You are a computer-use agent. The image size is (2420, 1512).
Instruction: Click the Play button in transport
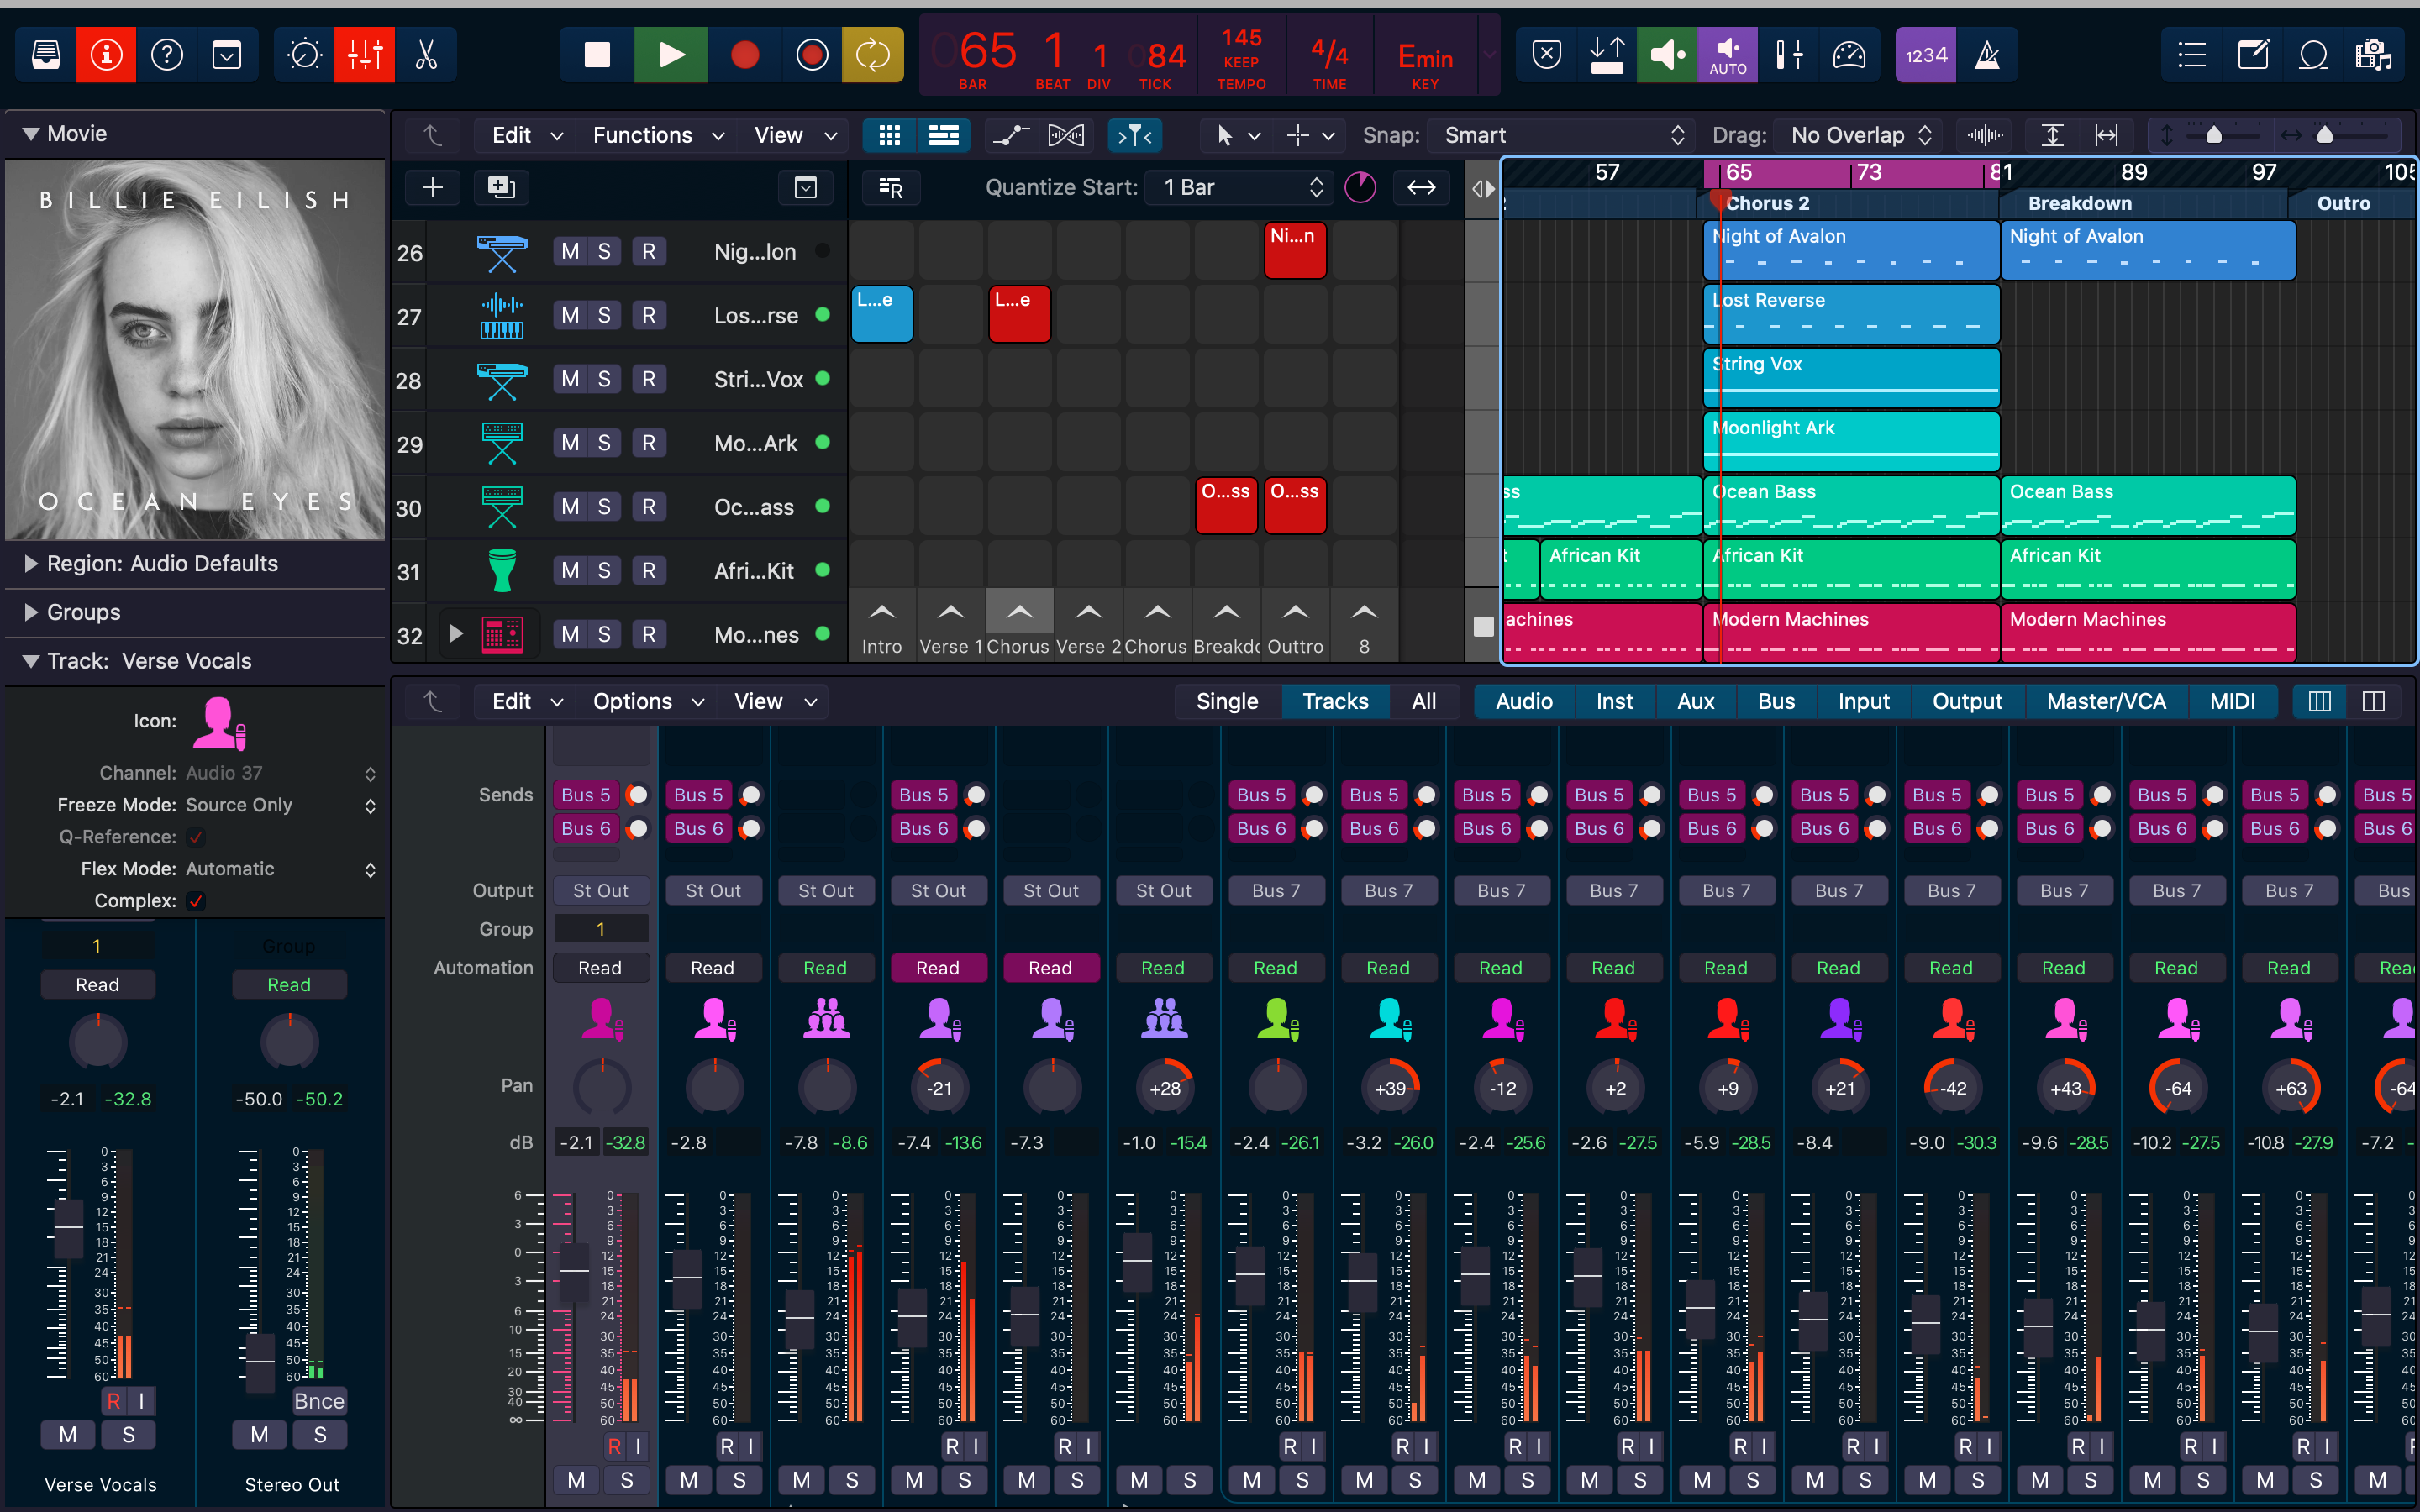[671, 55]
